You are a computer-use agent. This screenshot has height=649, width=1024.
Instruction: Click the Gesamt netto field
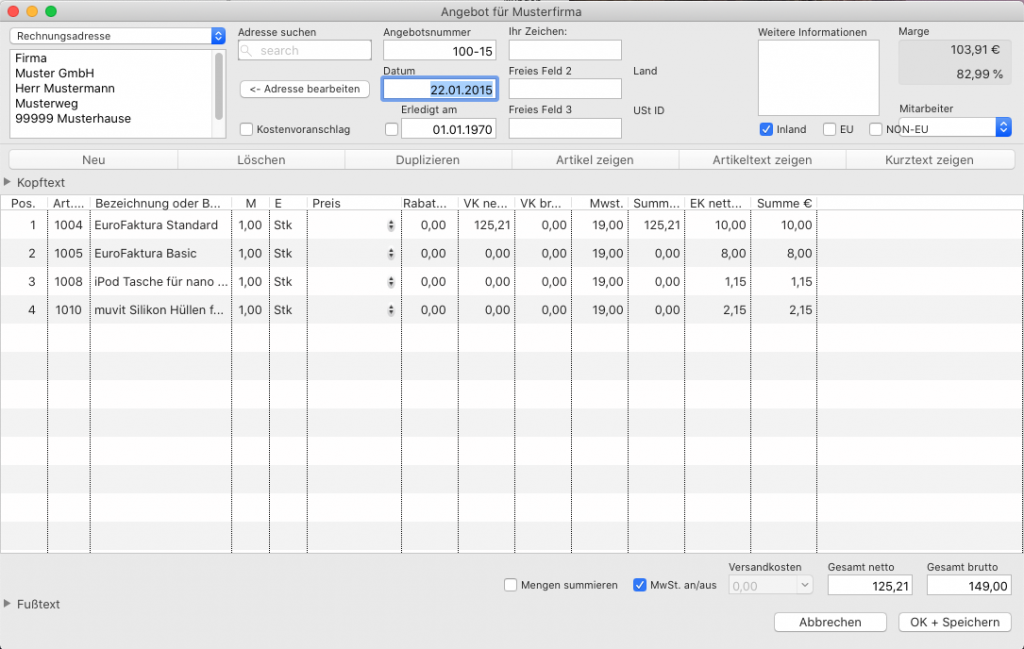pyautogui.click(x=870, y=586)
